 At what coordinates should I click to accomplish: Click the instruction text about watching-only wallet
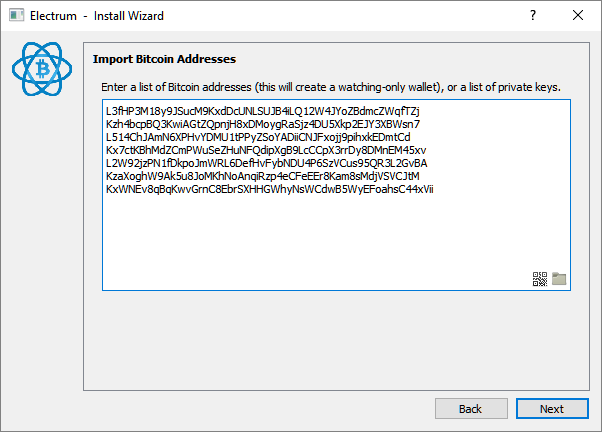[331, 88]
